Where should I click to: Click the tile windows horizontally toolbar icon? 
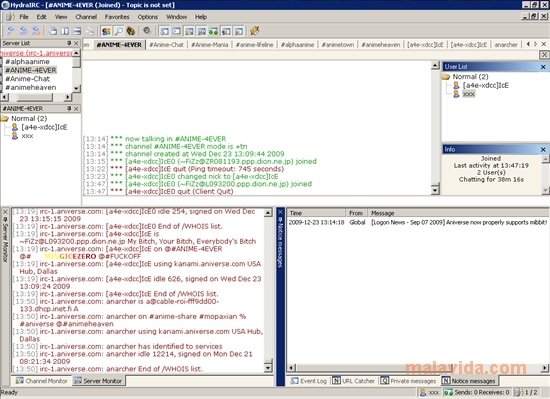click(x=77, y=31)
